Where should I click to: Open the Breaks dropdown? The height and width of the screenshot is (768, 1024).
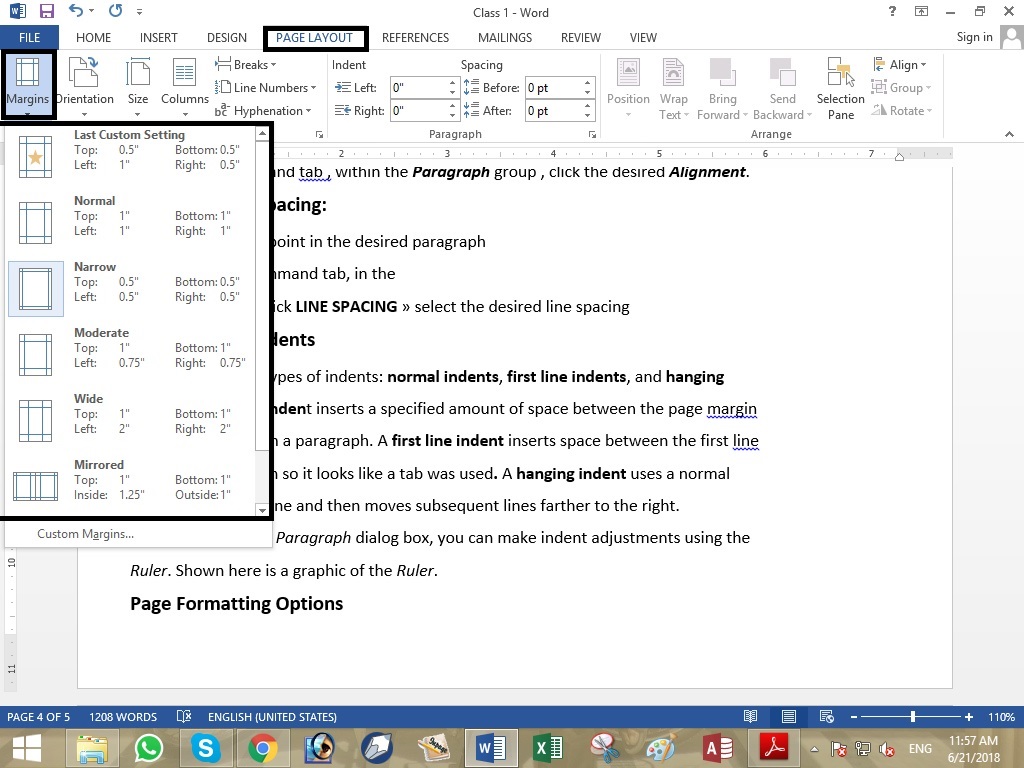click(x=247, y=64)
